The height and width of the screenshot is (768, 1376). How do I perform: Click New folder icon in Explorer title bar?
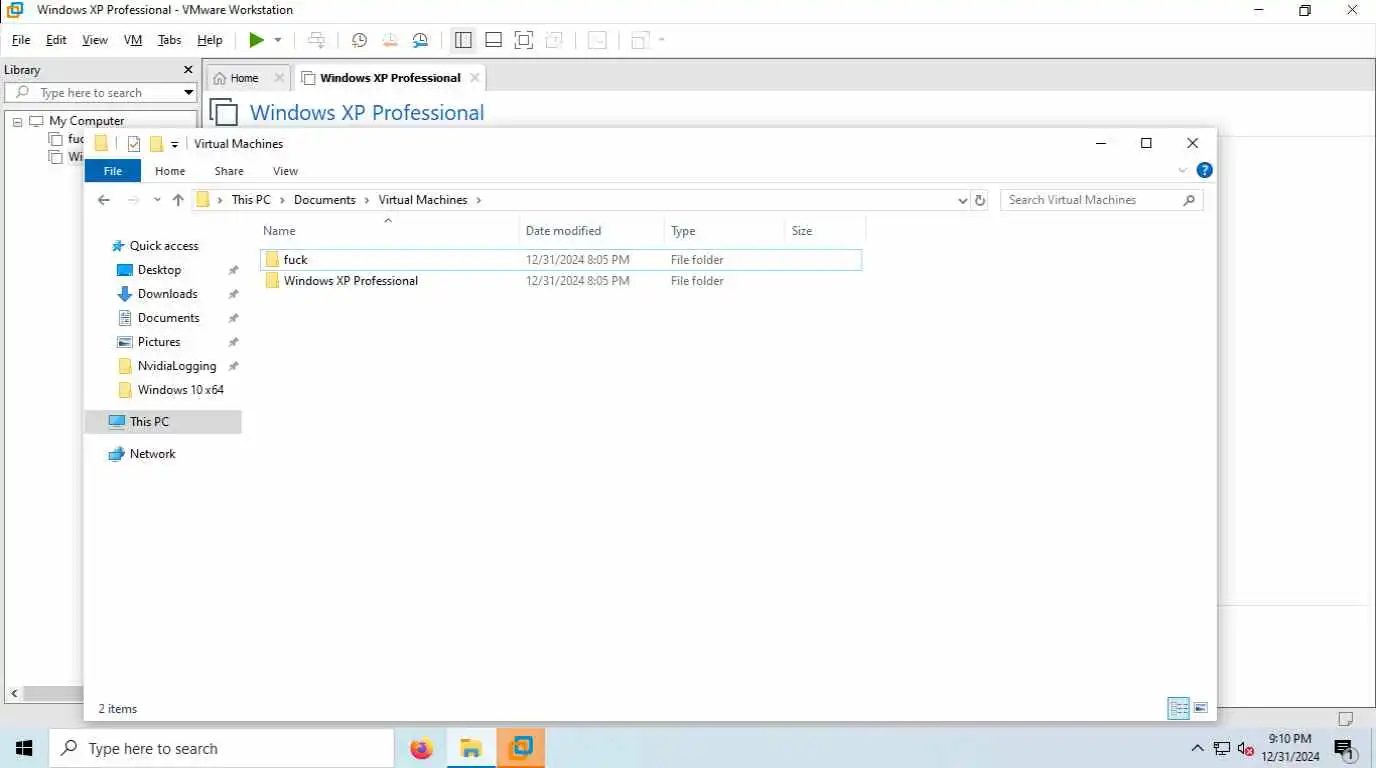pos(156,144)
